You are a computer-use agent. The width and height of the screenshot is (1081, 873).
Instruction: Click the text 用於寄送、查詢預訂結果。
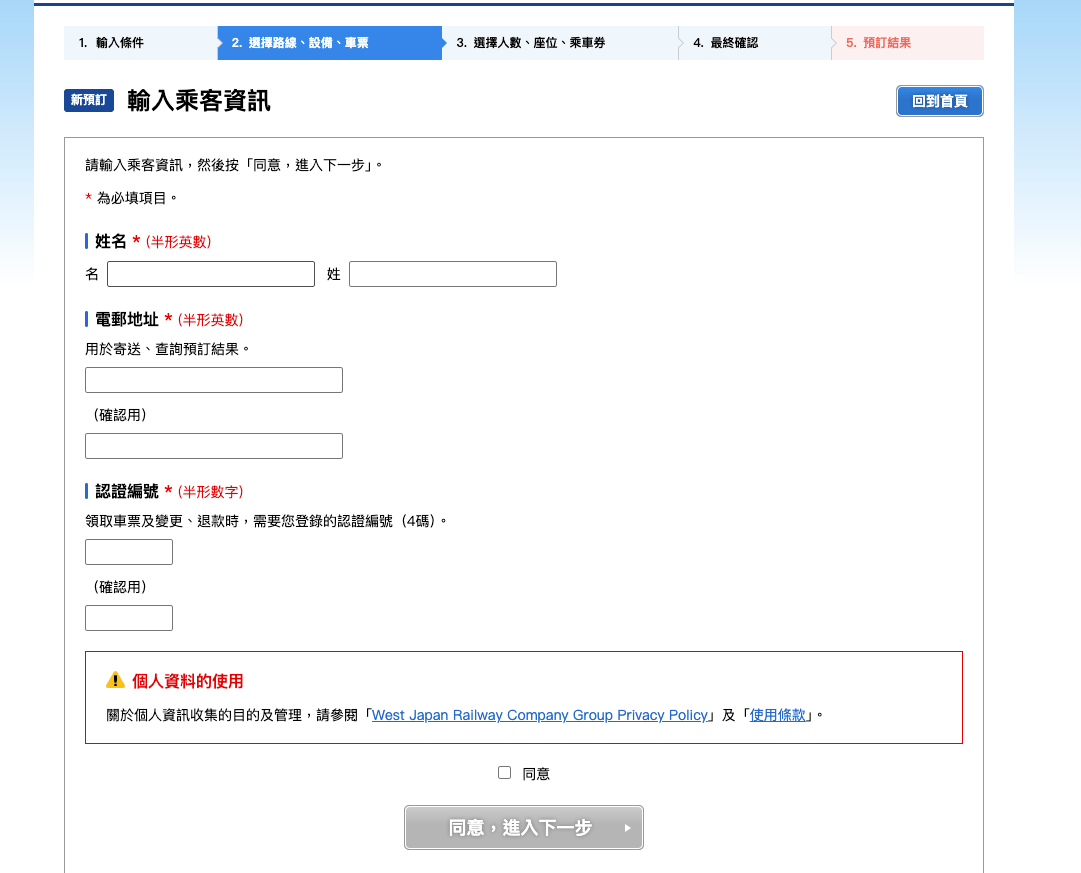168,349
